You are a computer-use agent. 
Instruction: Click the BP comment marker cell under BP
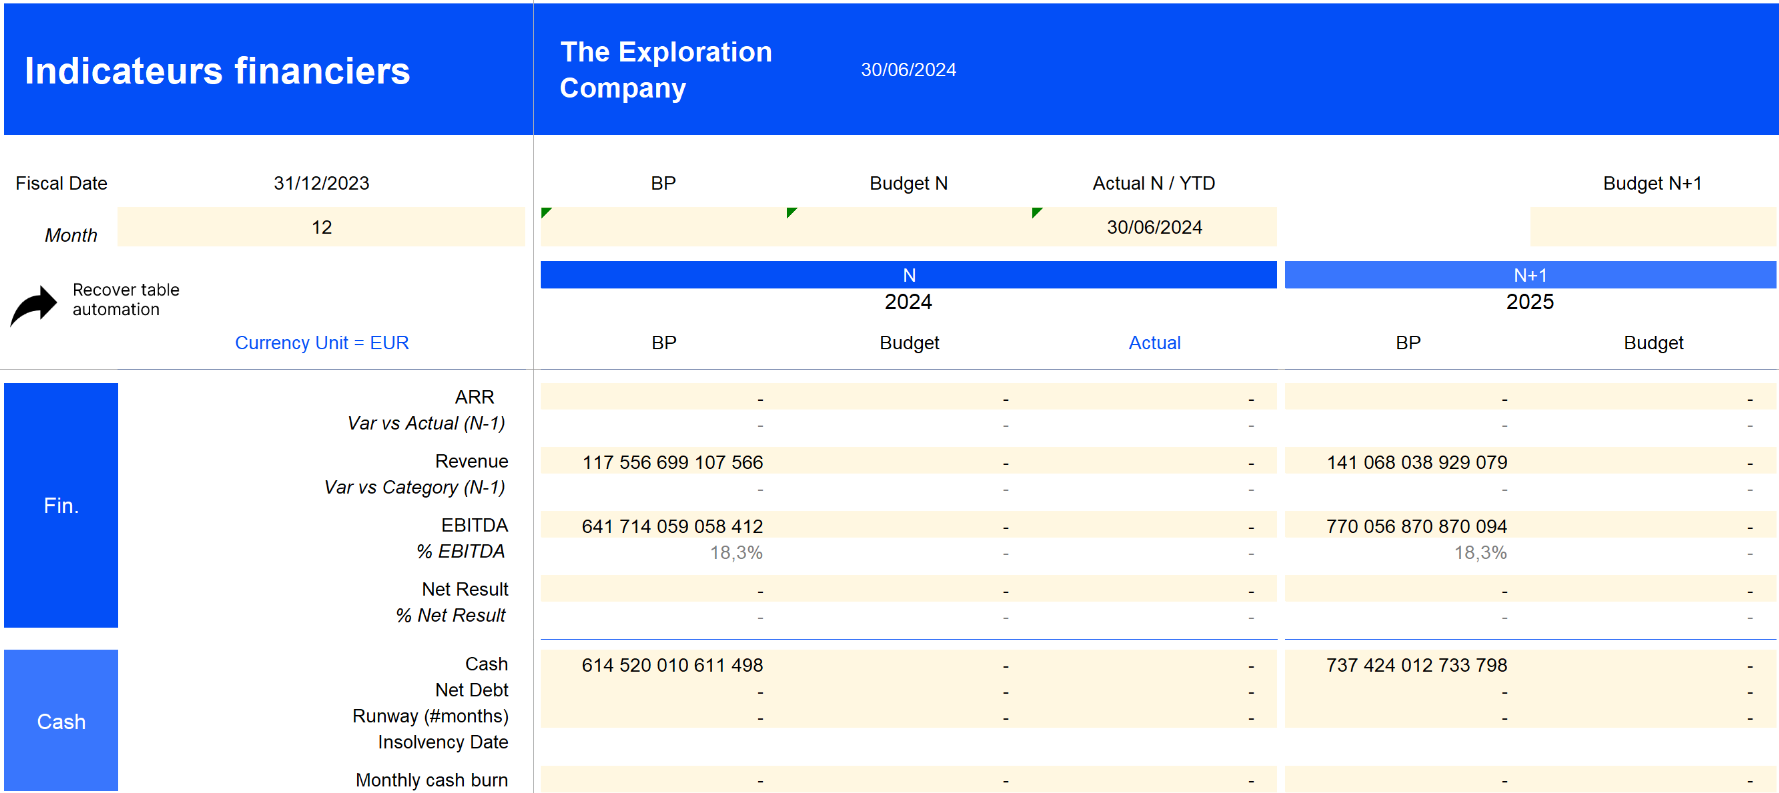tap(663, 227)
